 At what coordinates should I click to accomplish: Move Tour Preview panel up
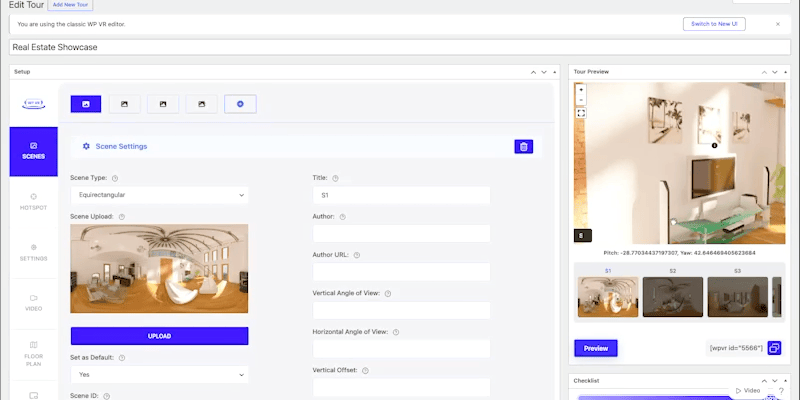click(764, 72)
